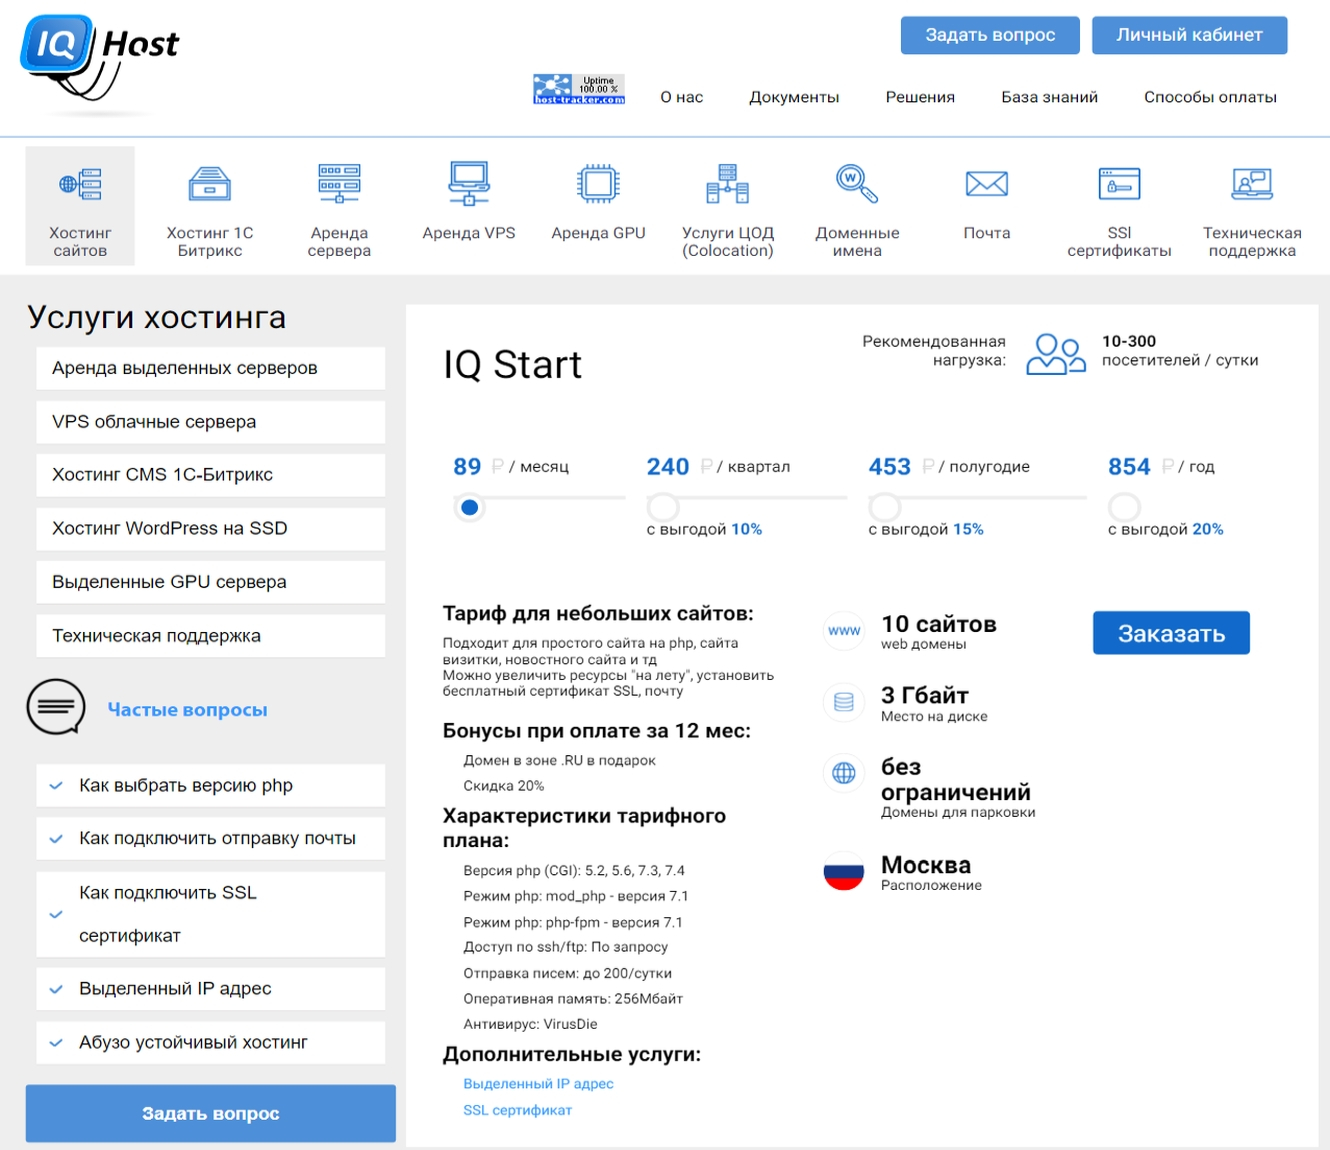Click the text Антивирус: VirusDie
This screenshot has height=1150, width=1330.
coord(530,1024)
